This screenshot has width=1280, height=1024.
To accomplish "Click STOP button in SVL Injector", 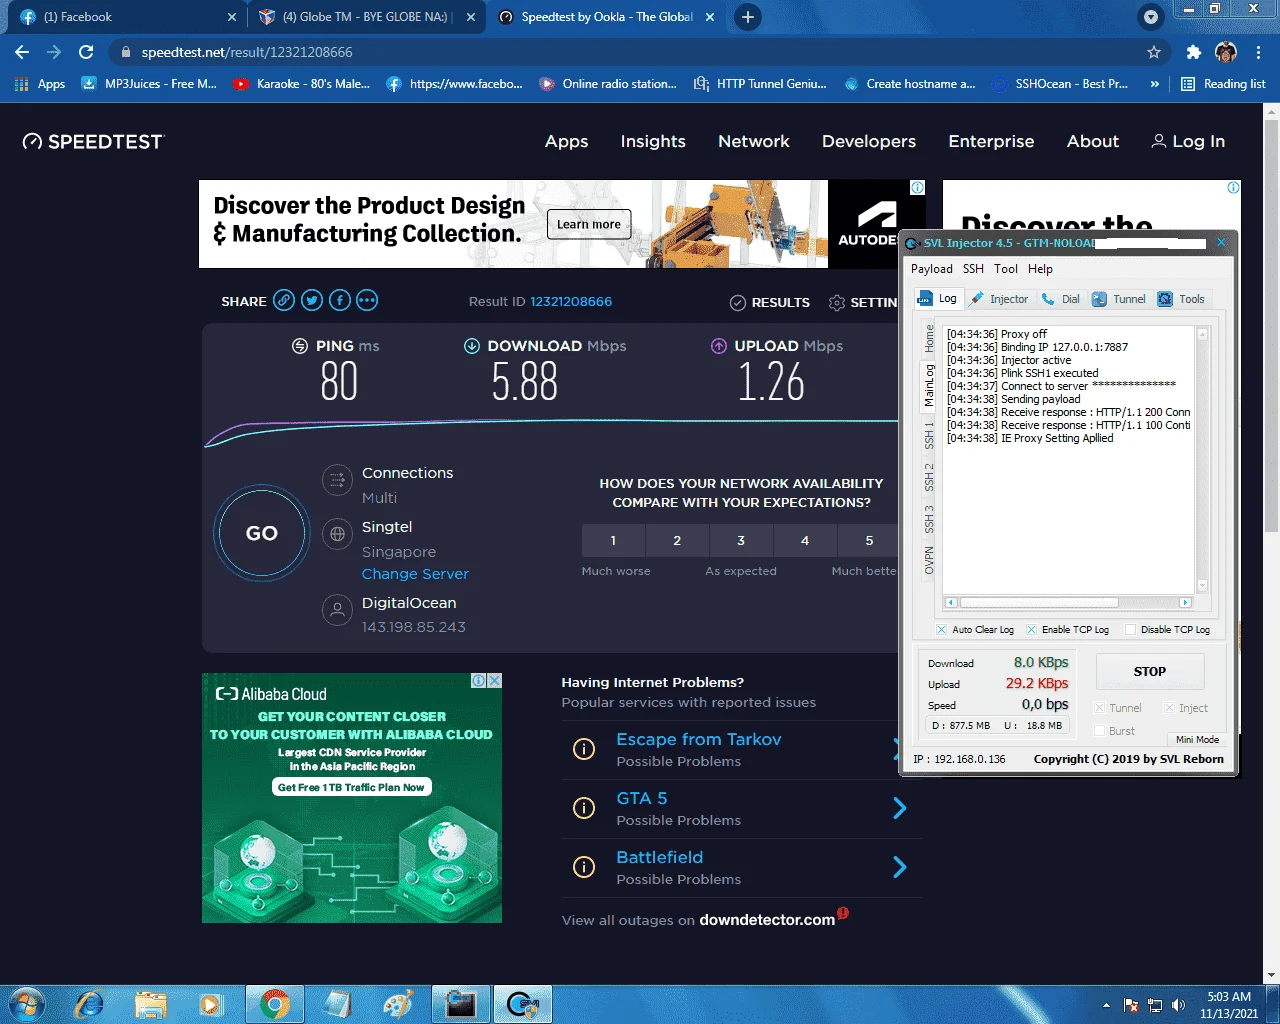I will click(x=1150, y=671).
